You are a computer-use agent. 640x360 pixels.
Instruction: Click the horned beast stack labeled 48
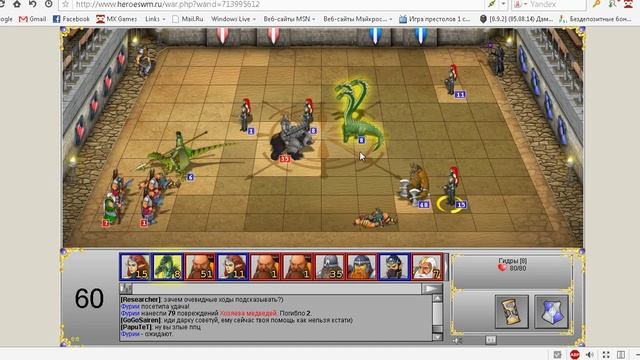[415, 186]
